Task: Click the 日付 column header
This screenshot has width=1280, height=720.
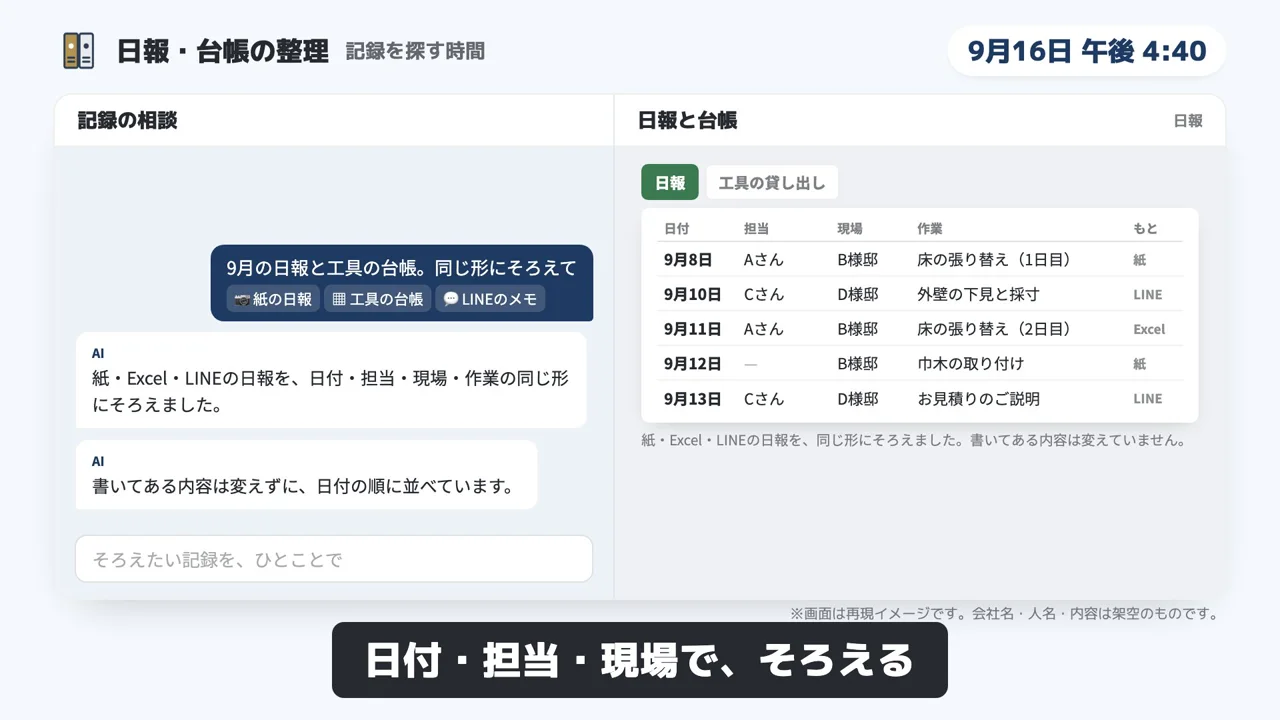Action: click(677, 228)
